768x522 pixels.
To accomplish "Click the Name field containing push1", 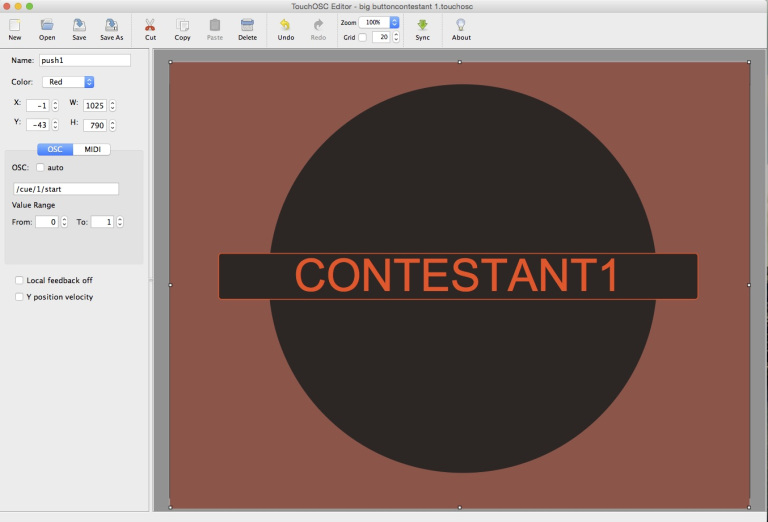I will click(x=84, y=60).
